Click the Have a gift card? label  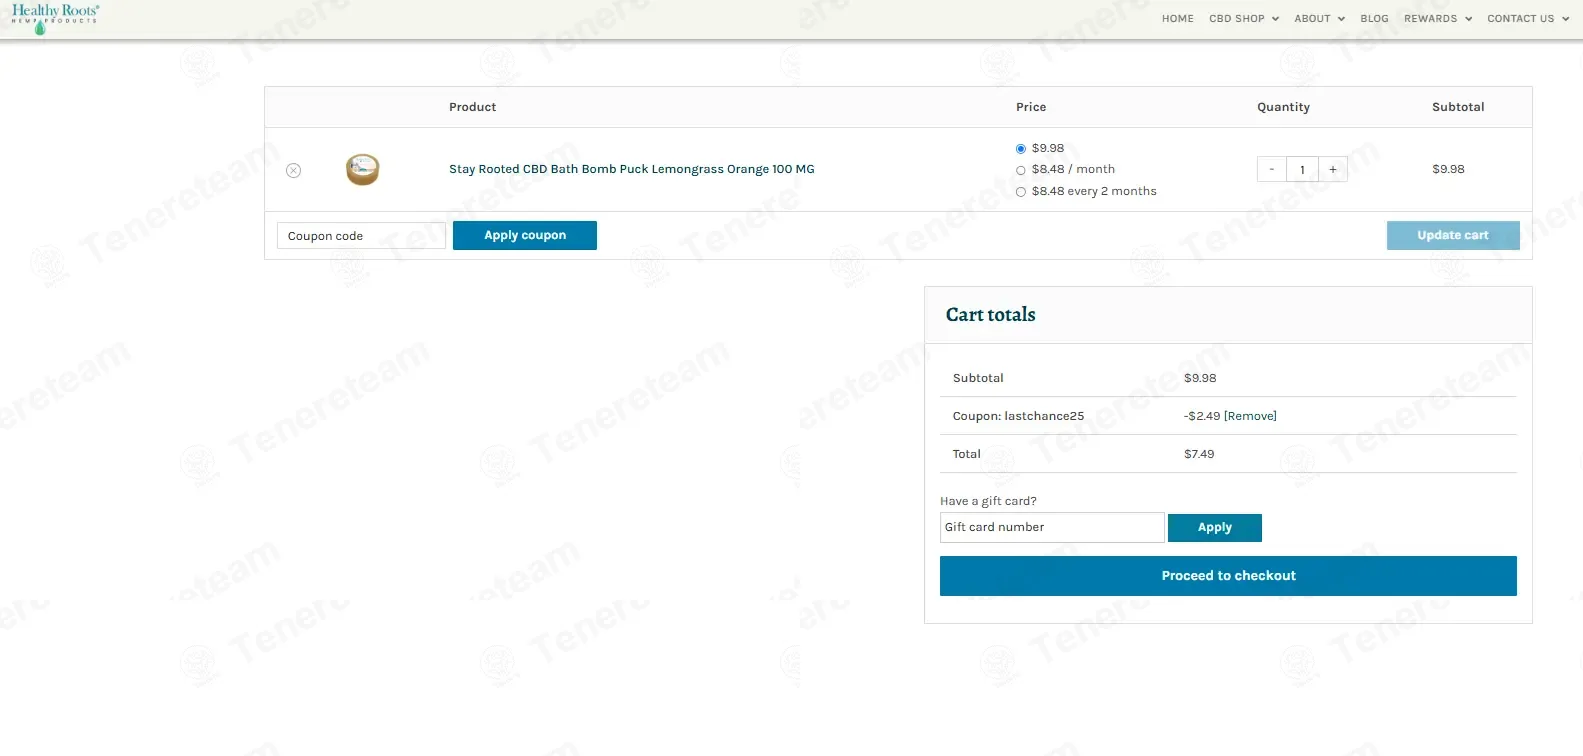coord(988,501)
